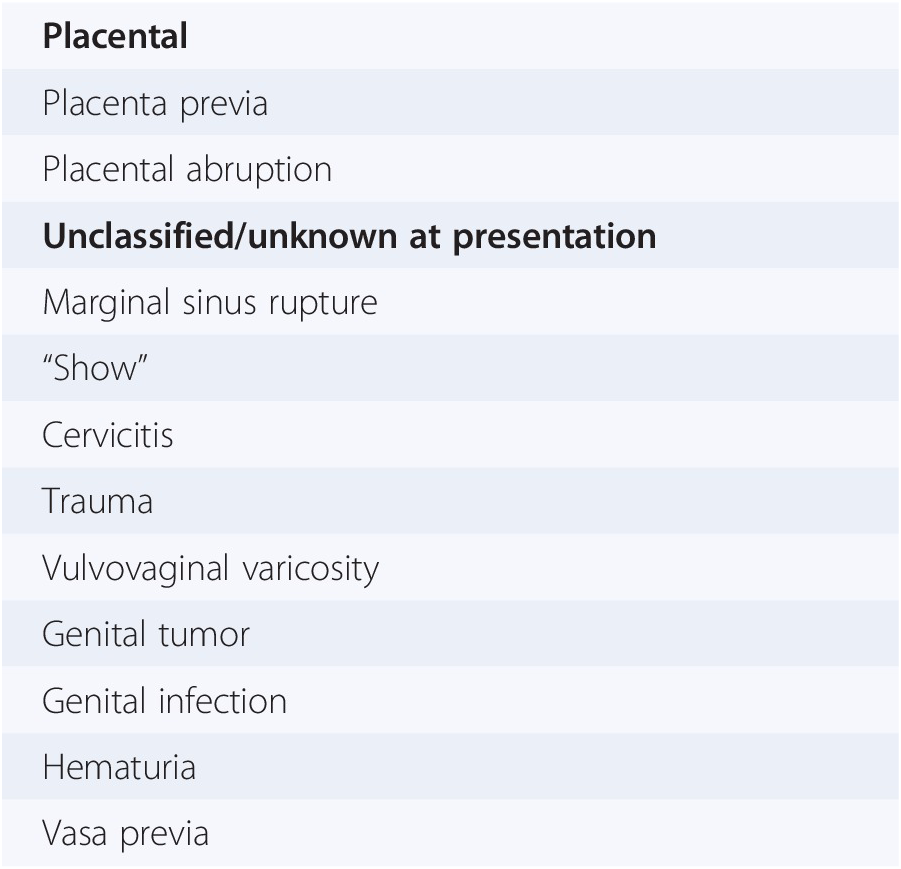
Task: Select the "Show" row
Action: coord(450,368)
